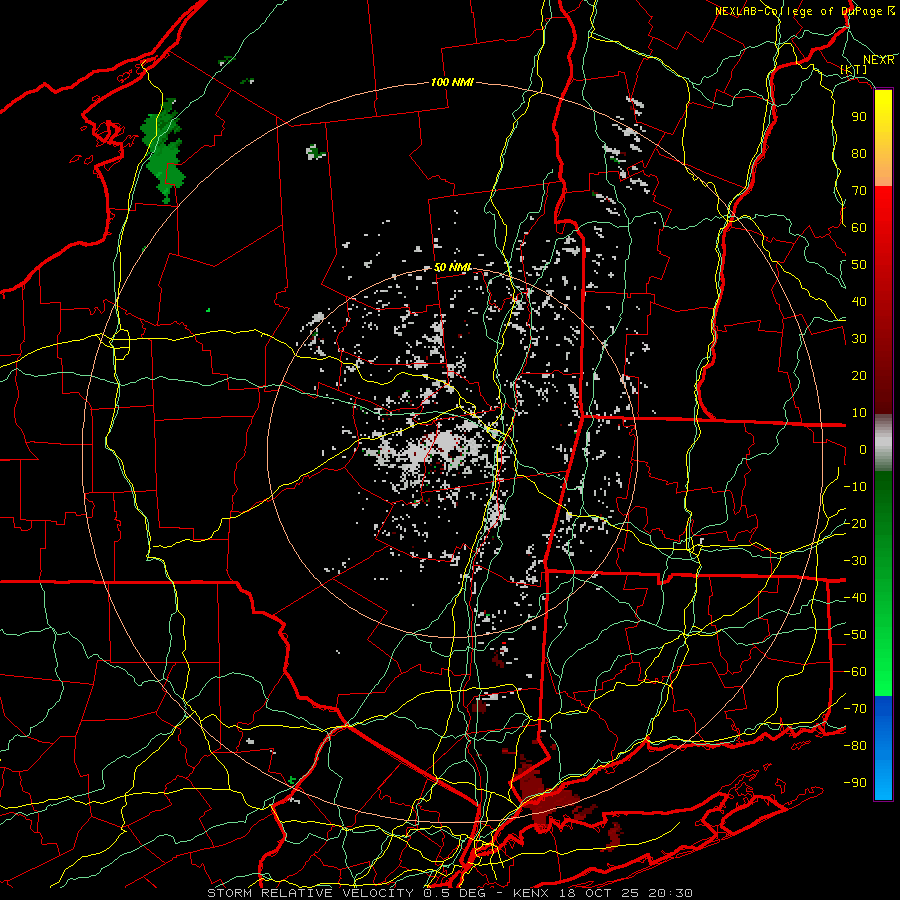The image size is (900, 900).
Task: Click the 80 value on velocity scale
Action: 859,154
